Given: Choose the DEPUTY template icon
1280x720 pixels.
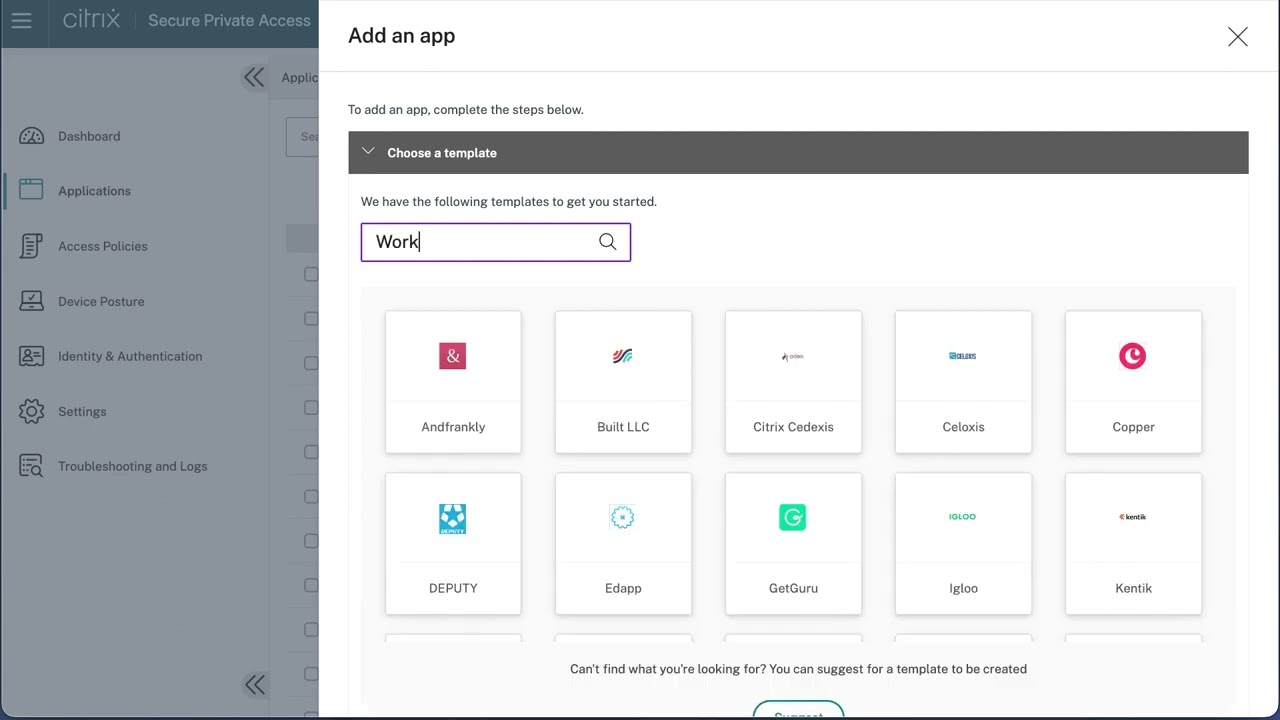Looking at the screenshot, I should 452,517.
